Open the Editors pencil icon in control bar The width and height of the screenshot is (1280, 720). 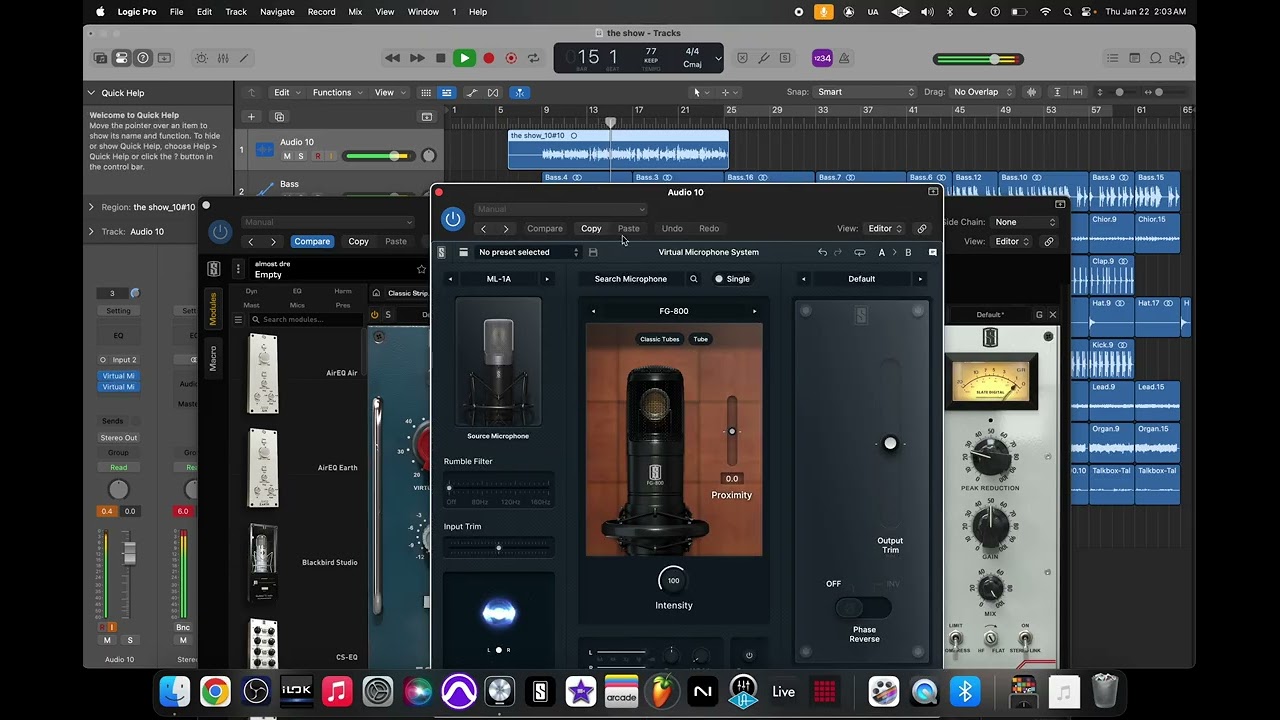click(x=243, y=58)
